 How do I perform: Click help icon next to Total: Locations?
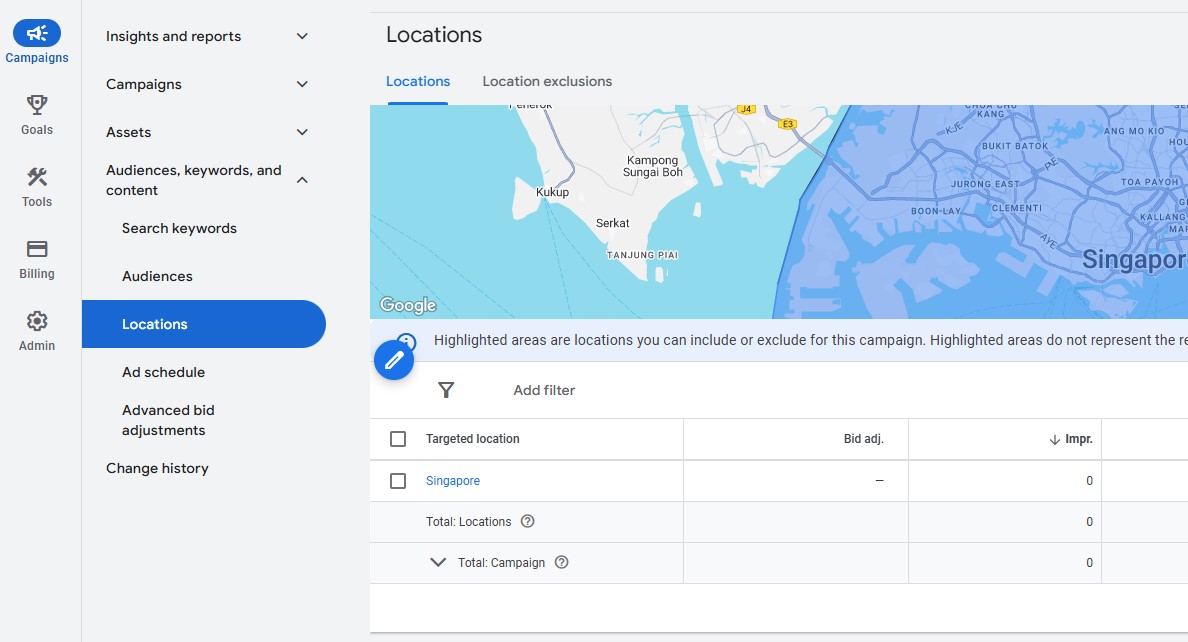527,521
